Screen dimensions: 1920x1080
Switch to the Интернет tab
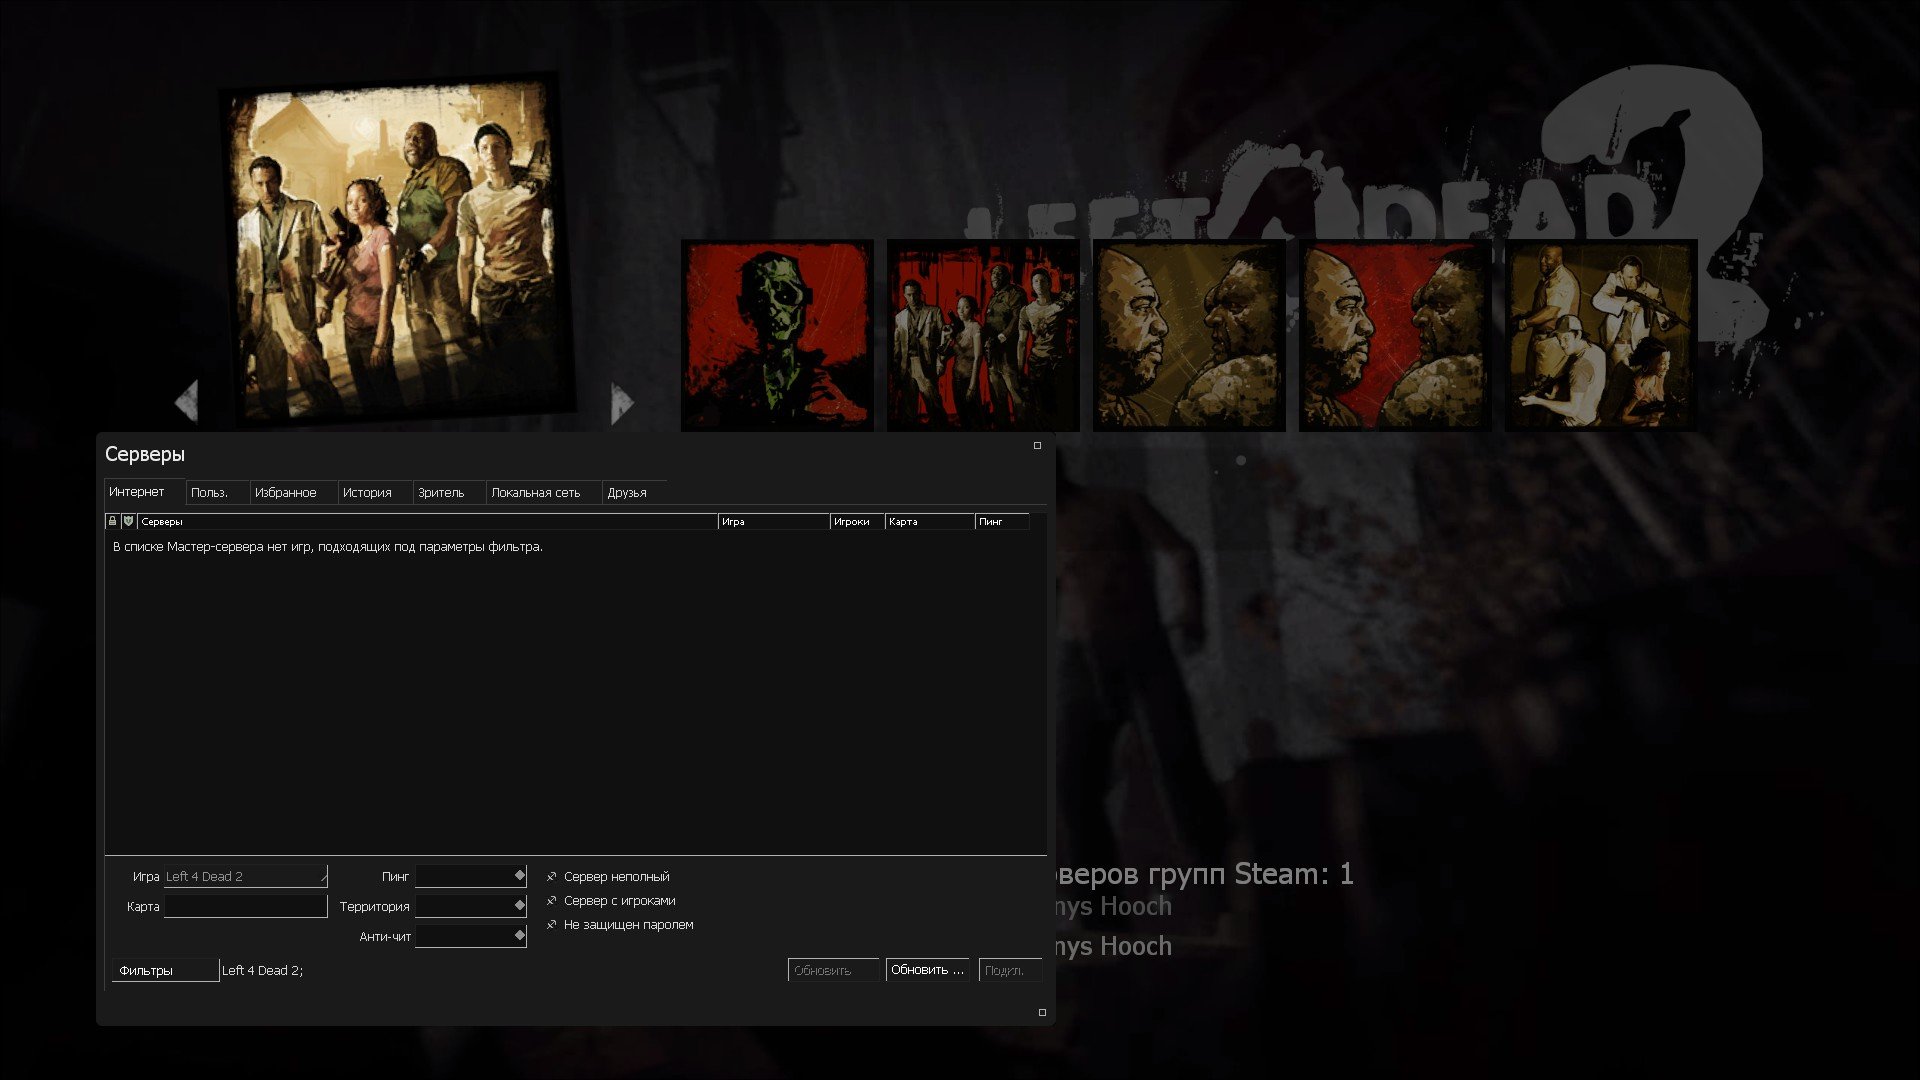click(144, 492)
